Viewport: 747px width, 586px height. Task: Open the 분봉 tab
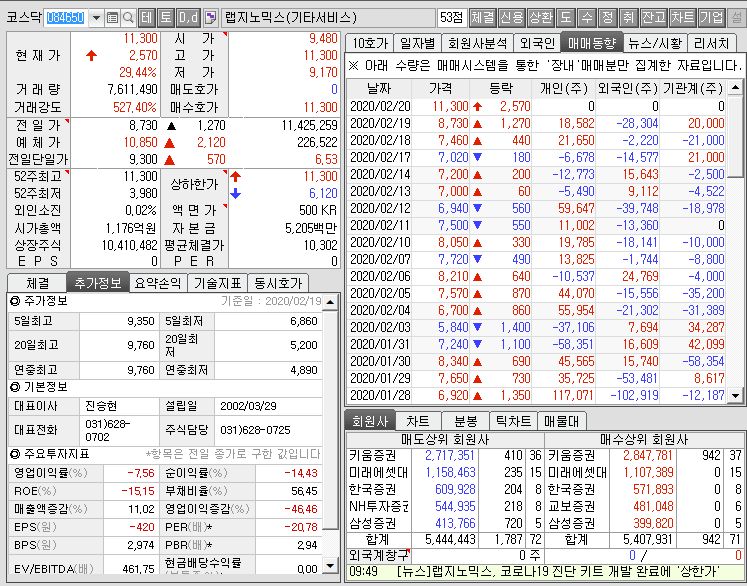click(465, 421)
